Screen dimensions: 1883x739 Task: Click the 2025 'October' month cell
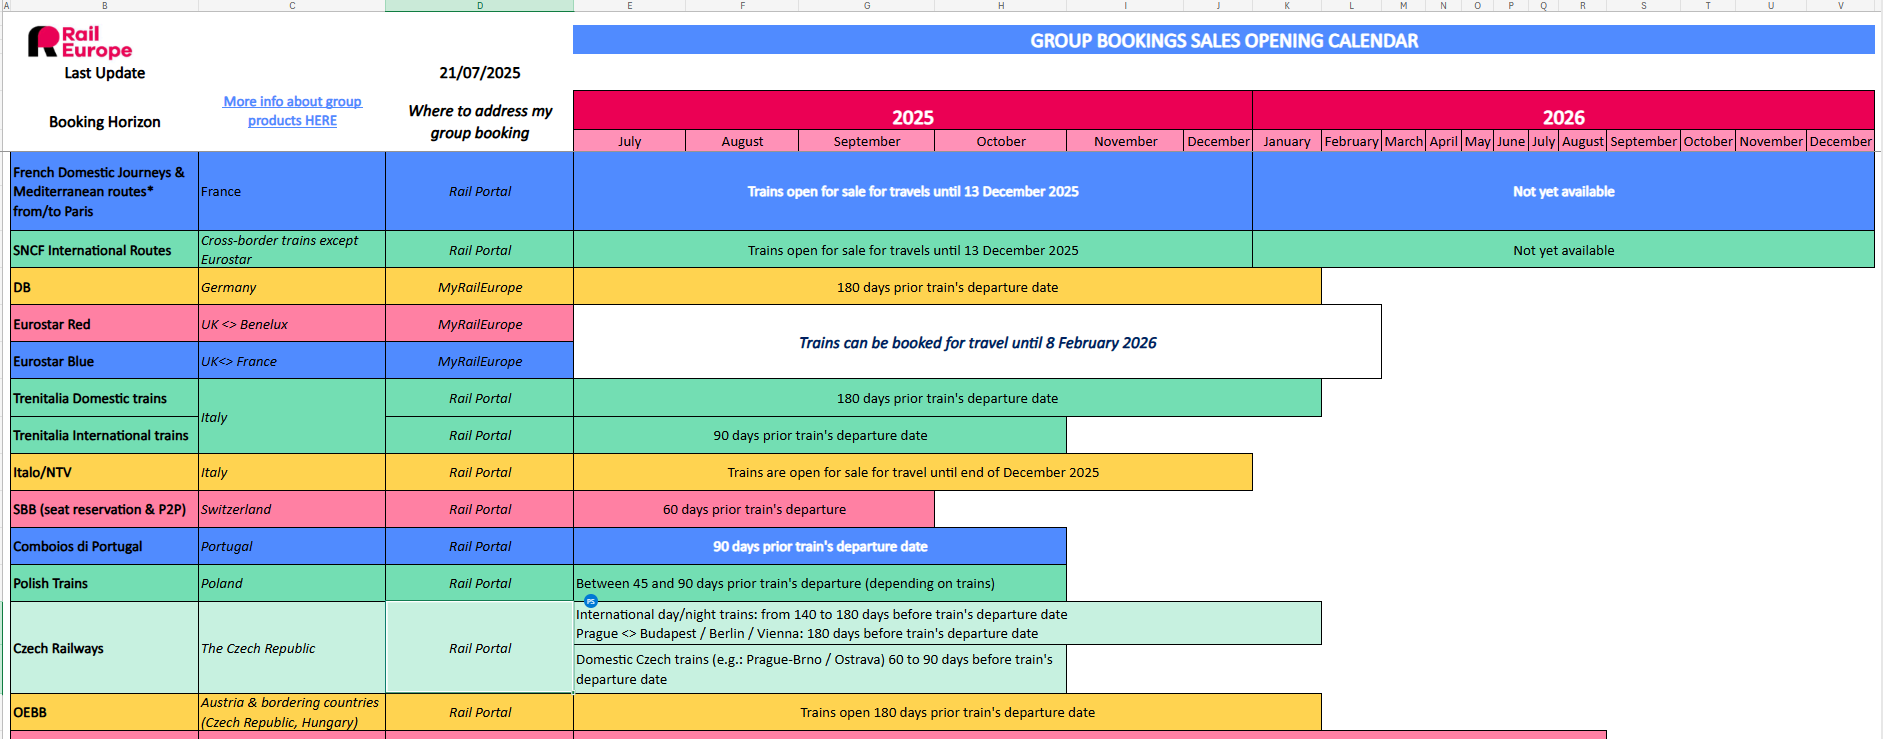[x=1001, y=141]
